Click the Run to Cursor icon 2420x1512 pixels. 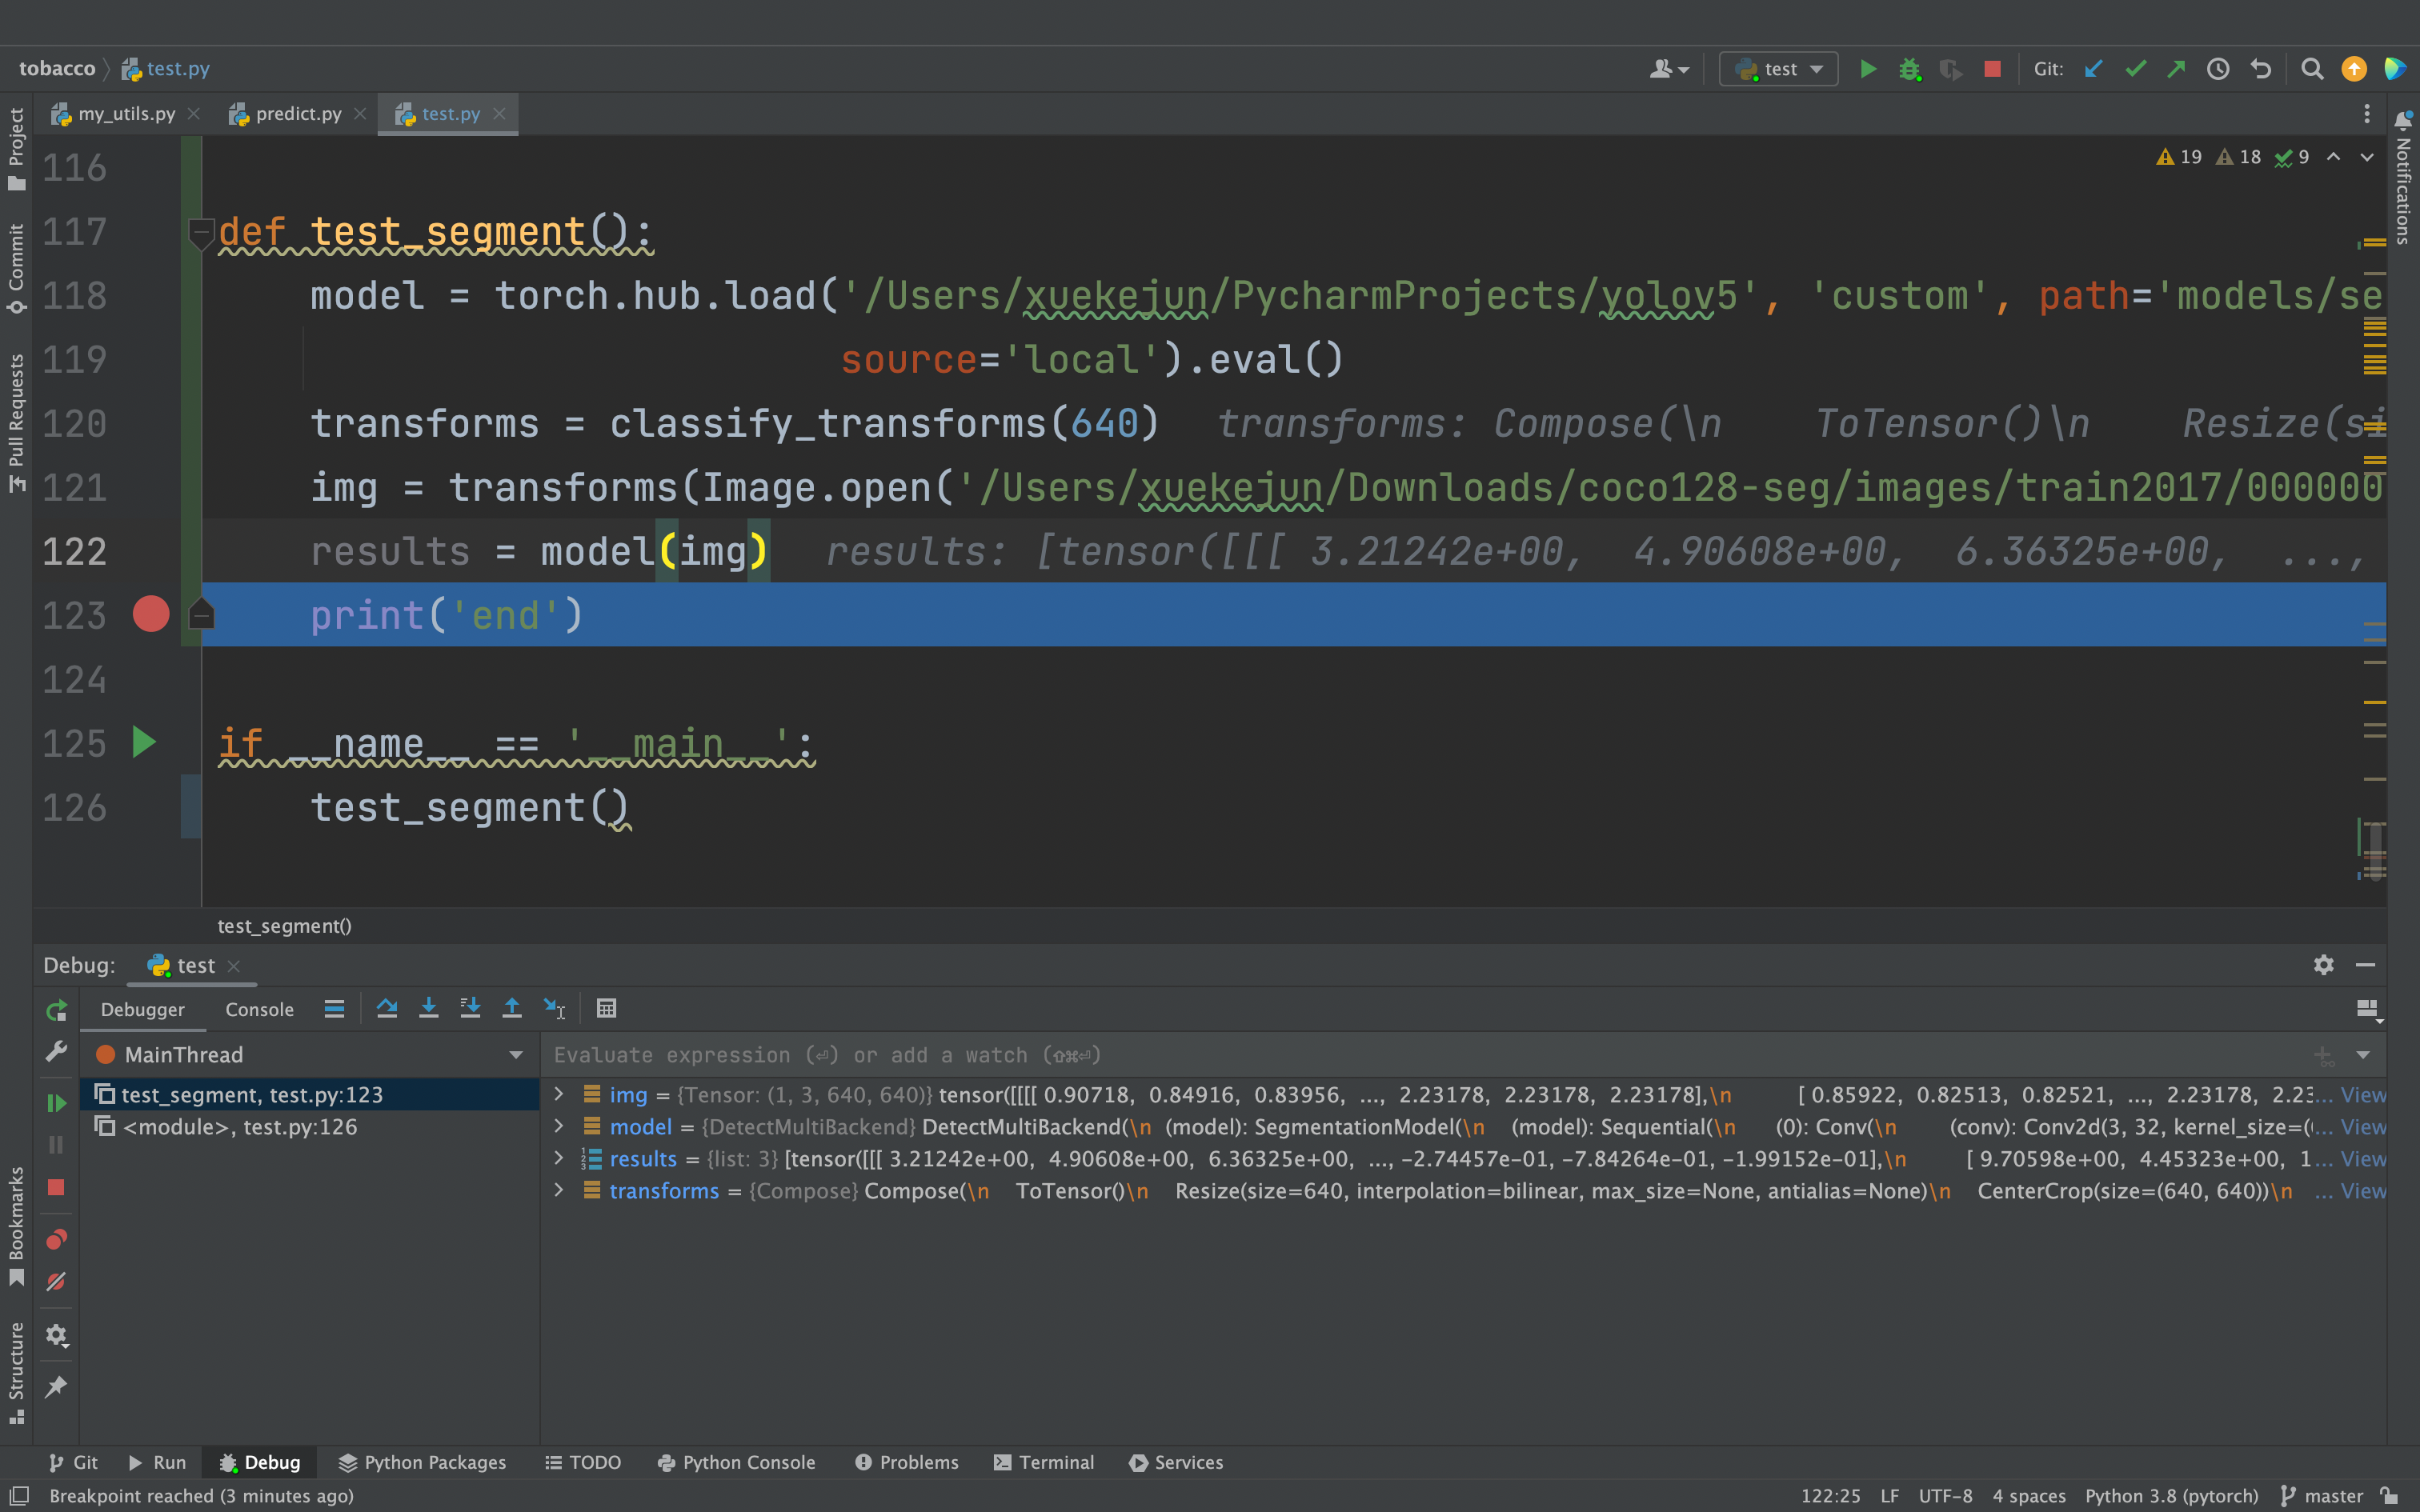pyautogui.click(x=554, y=1008)
